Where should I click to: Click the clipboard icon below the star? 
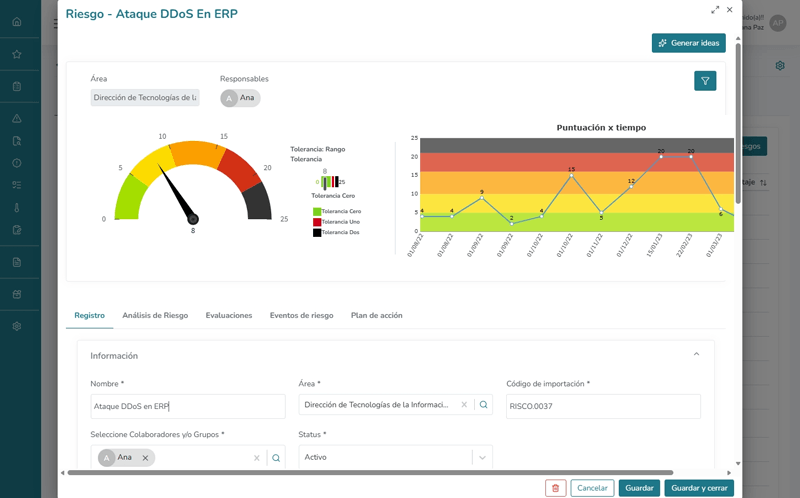tap(17, 86)
